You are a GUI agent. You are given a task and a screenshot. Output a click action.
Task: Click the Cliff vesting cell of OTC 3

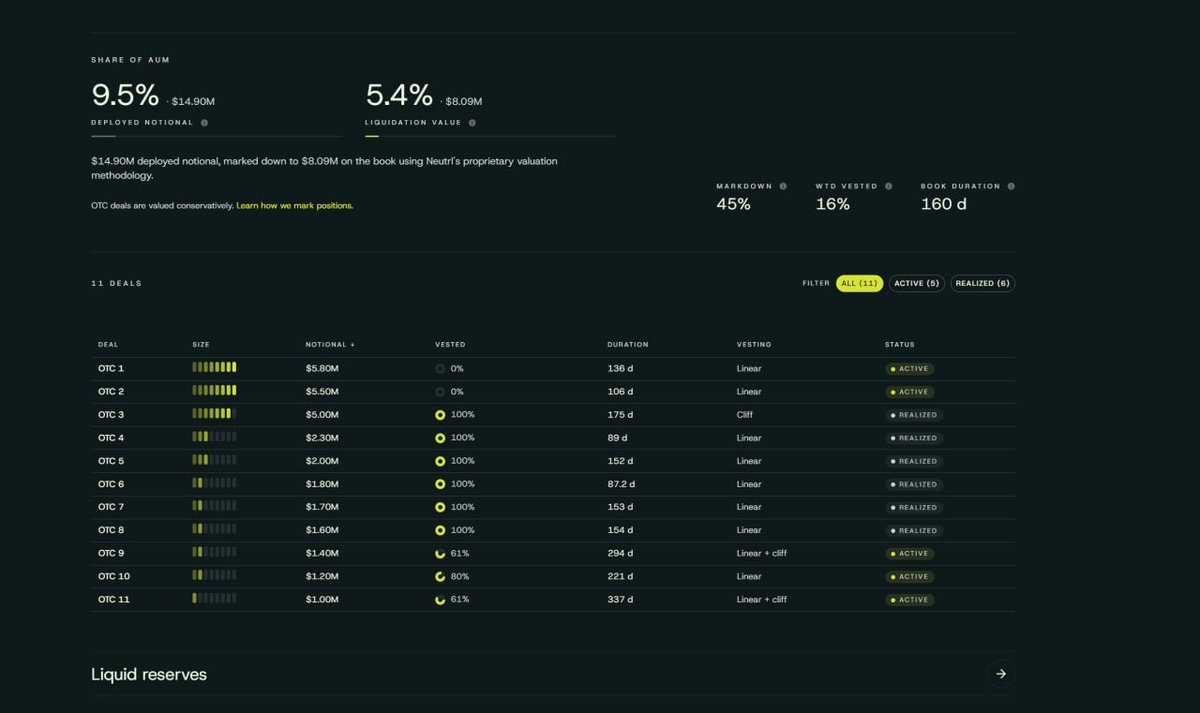click(745, 415)
